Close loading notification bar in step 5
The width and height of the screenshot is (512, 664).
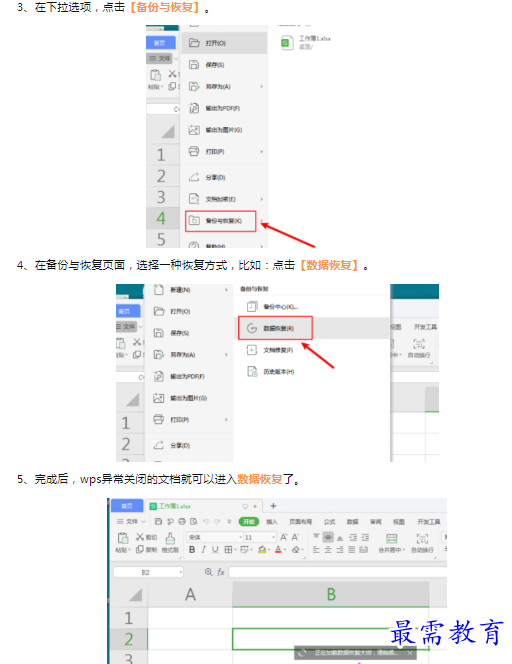(x=410, y=653)
